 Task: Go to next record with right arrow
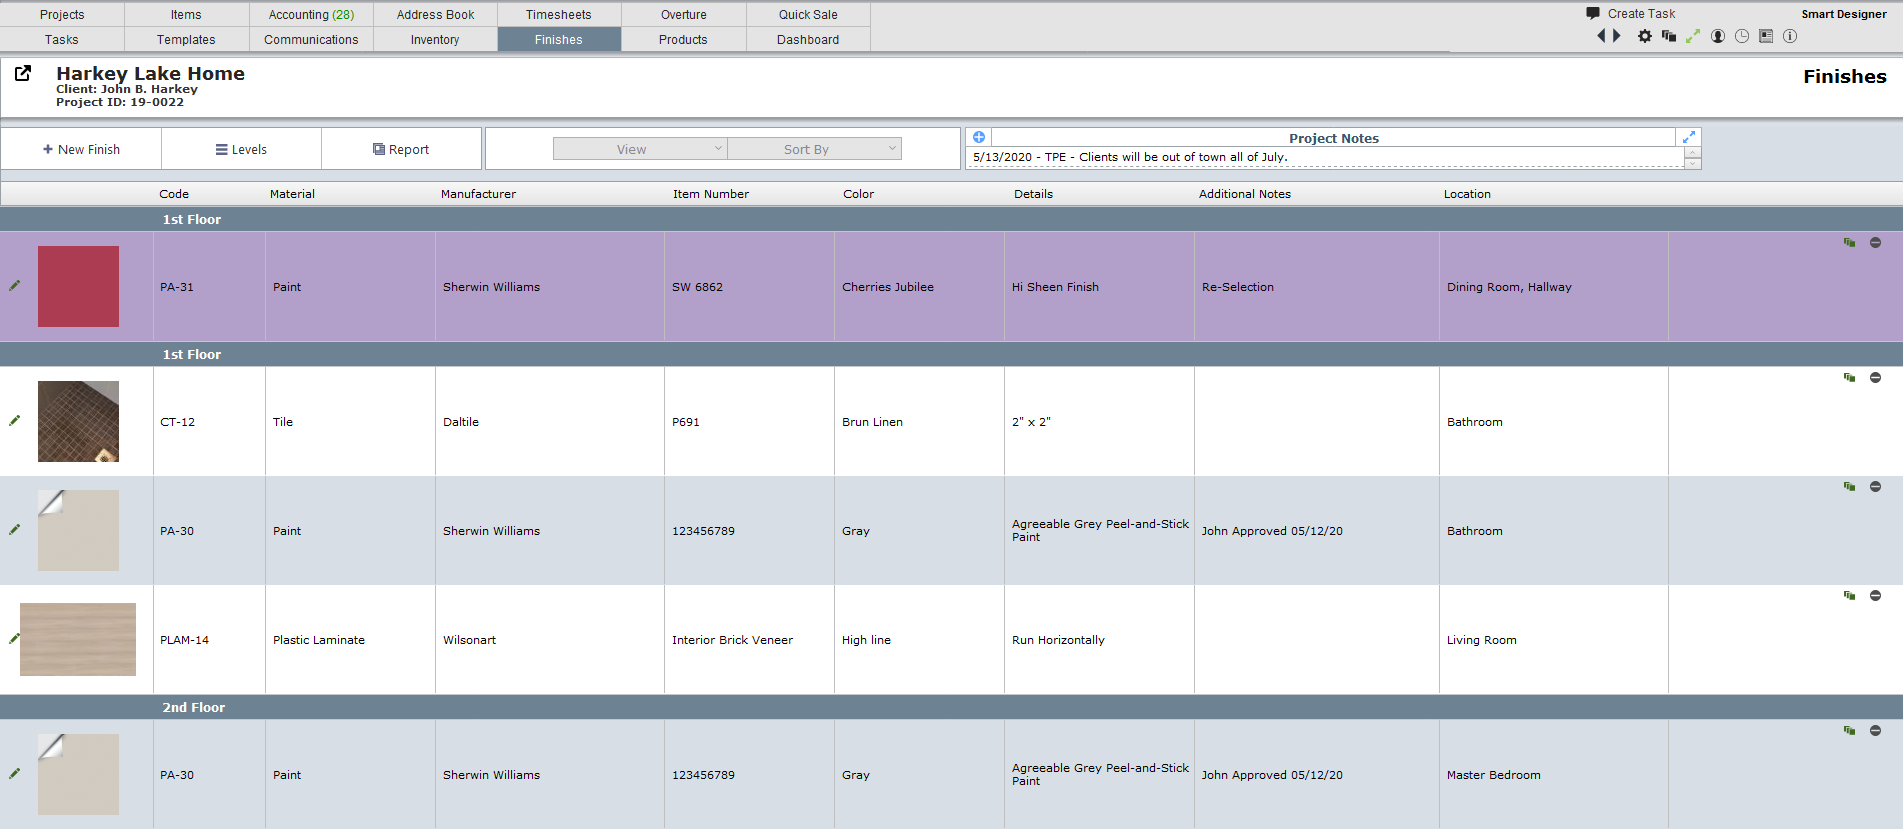click(1617, 36)
